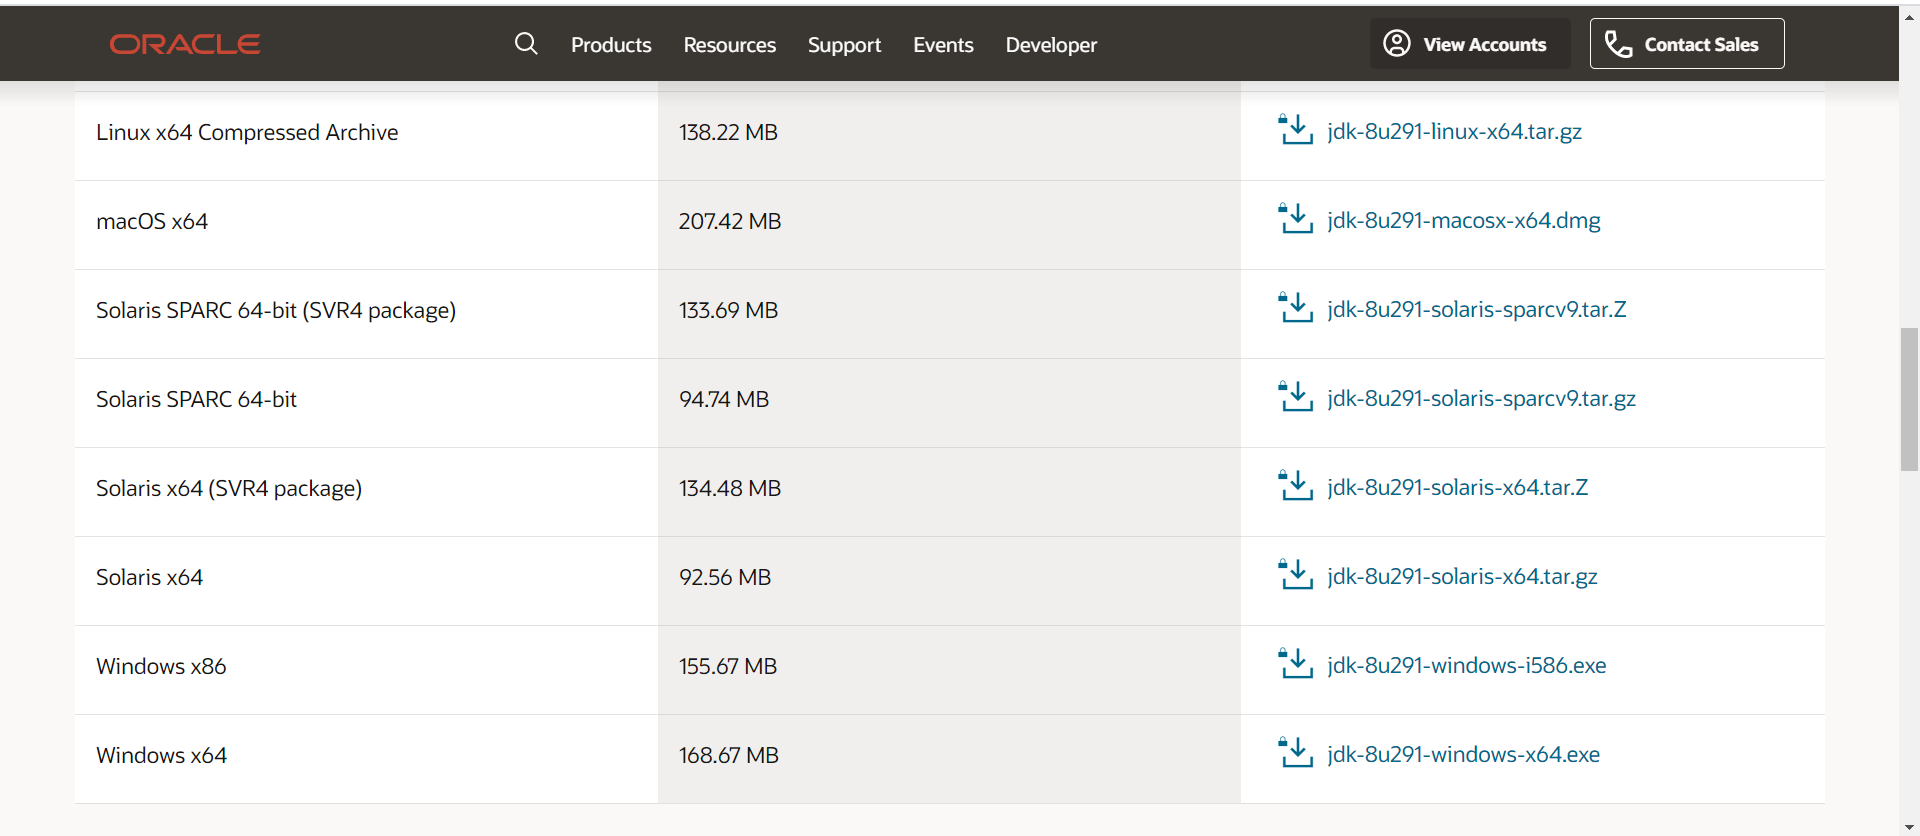Viewport: 1920px width, 836px height.
Task: Click download icon for jdk-8u291-solaris-sparcv9.tar.Z
Action: 1296,308
